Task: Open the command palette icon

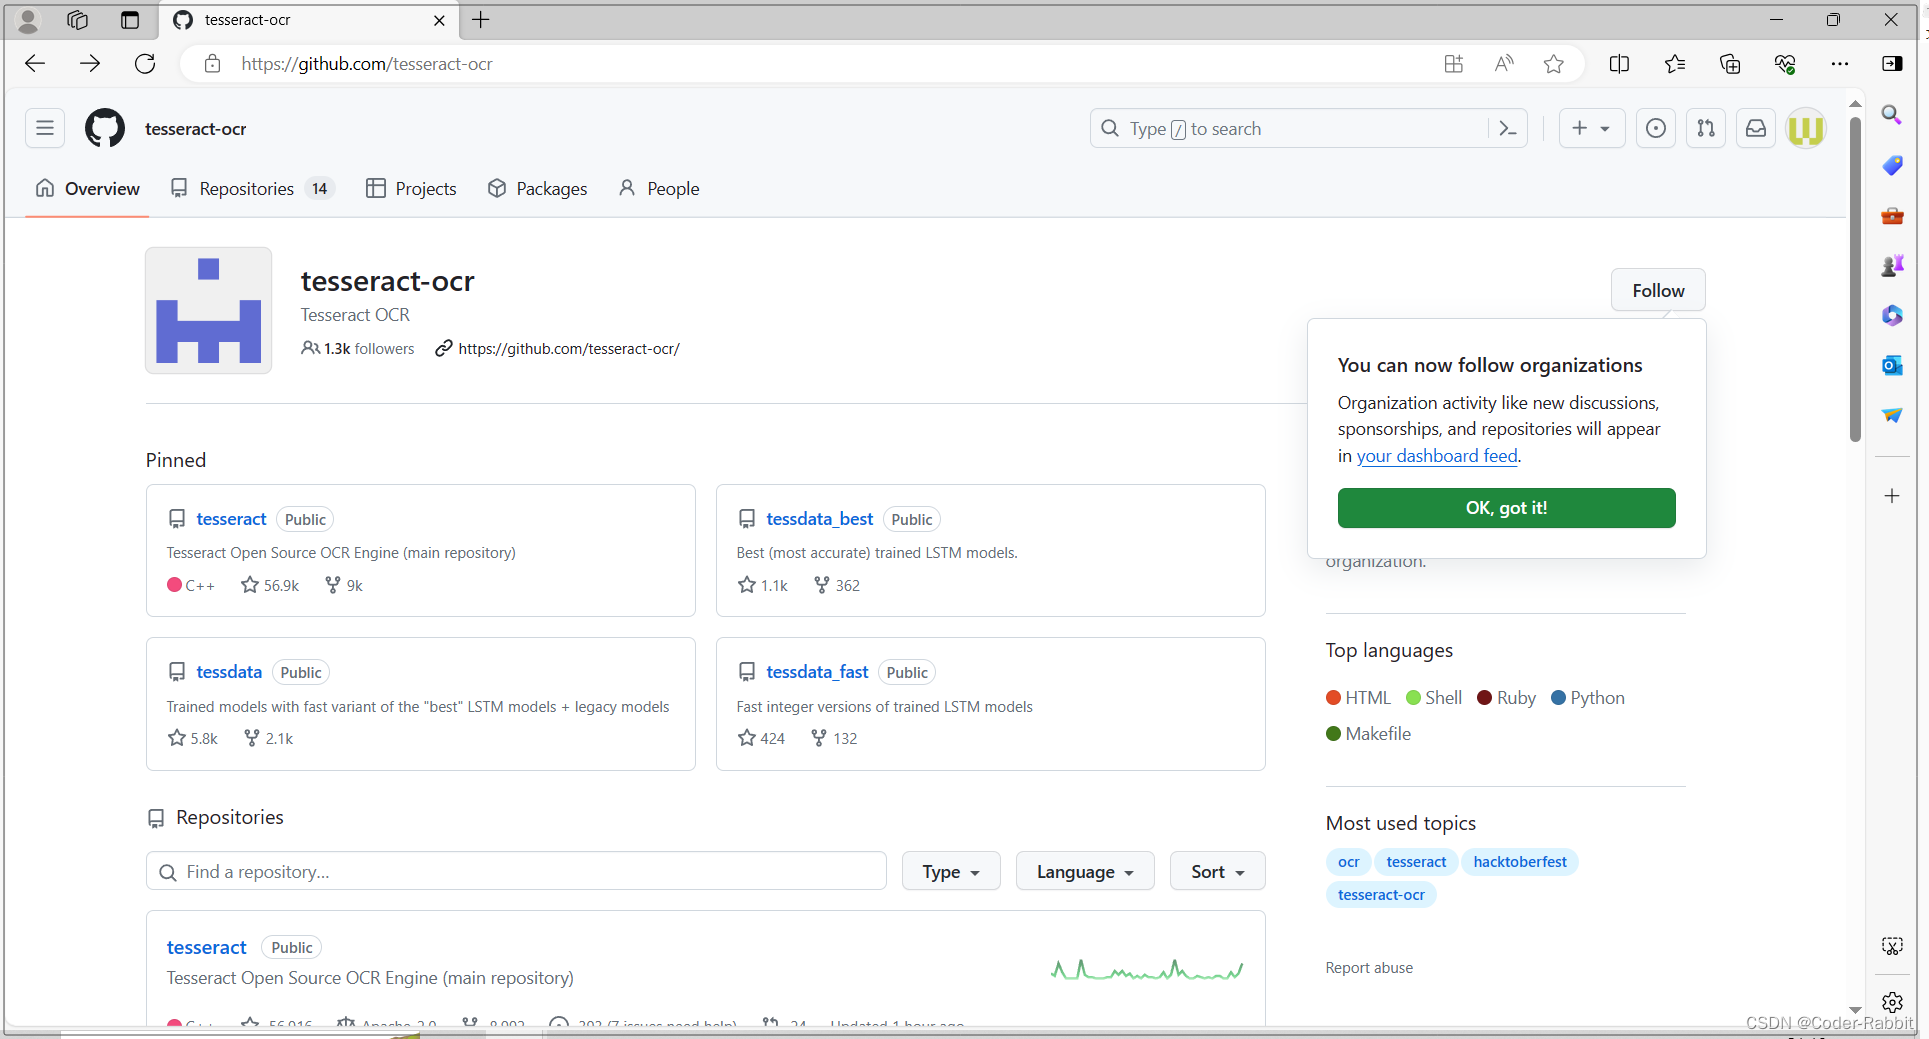Action: [x=1508, y=128]
